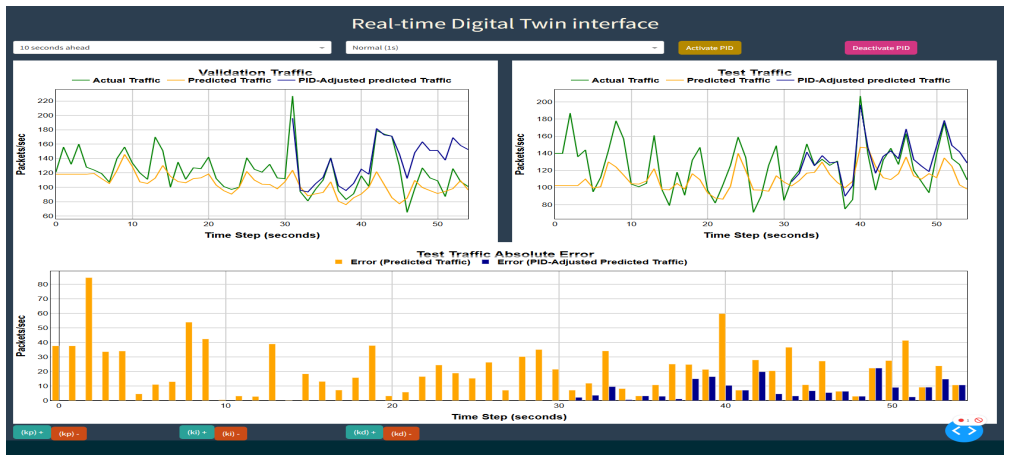Click blue Error (PID-Adjusted Predicted Traffic) legend swatch
The height and width of the screenshot is (461, 1010).
(x=487, y=262)
